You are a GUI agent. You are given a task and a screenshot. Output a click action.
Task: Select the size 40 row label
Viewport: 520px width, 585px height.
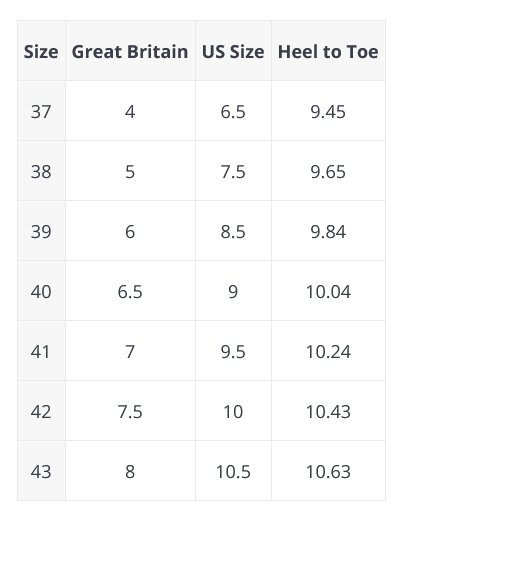(41, 291)
